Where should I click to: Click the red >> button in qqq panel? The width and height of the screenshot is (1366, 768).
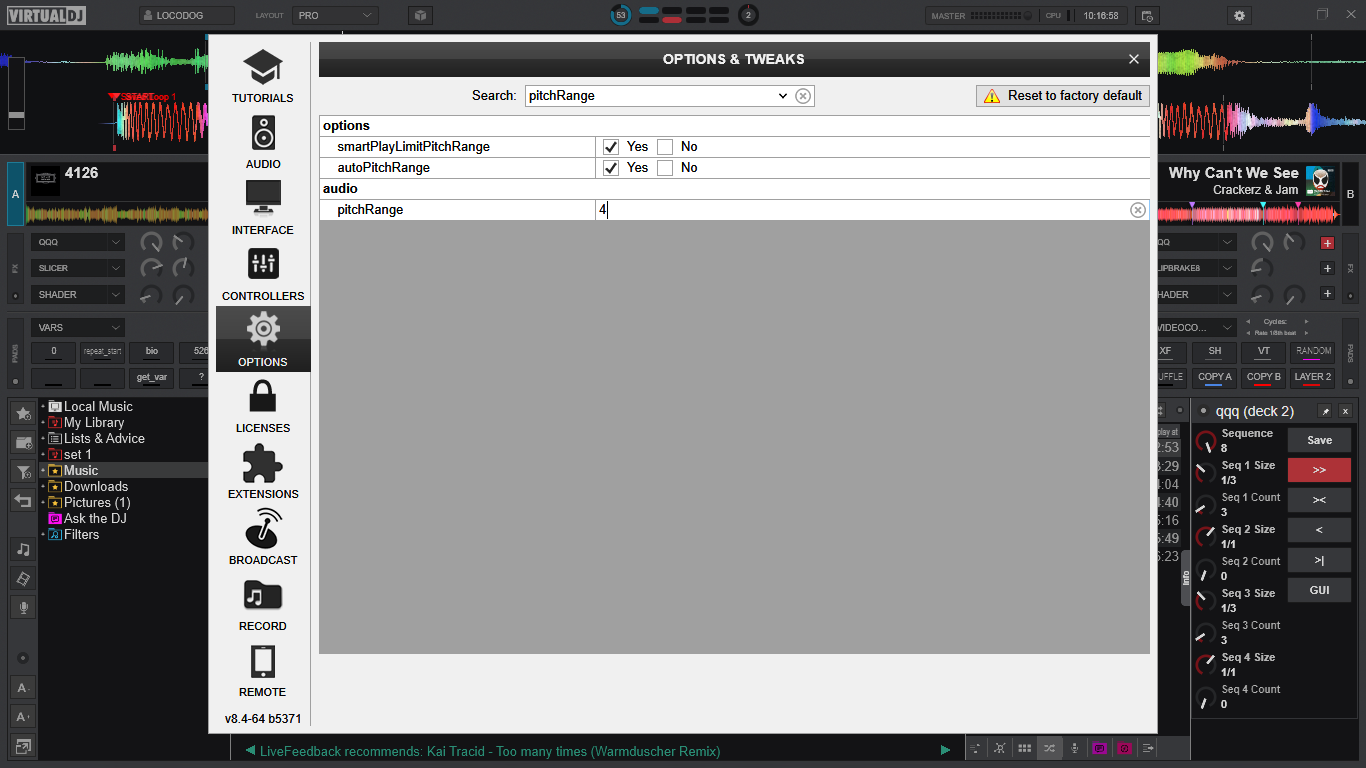(x=1319, y=470)
